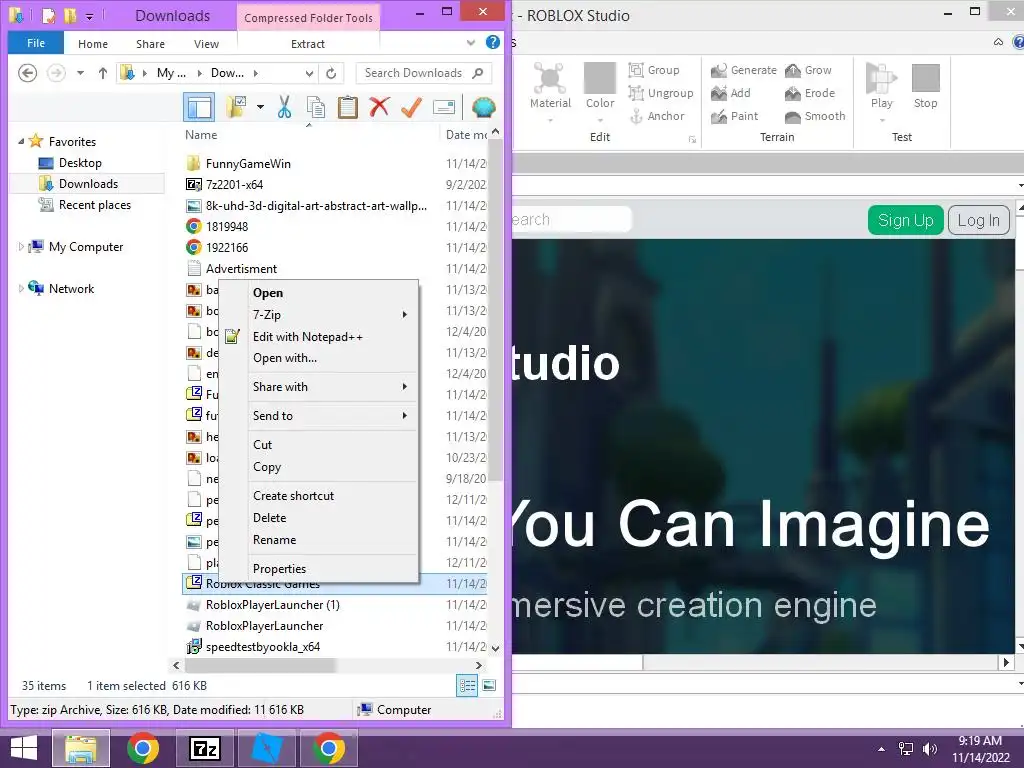The image size is (1024, 768).
Task: Click the Rename icon in Explorer toolbar
Action: click(443, 107)
